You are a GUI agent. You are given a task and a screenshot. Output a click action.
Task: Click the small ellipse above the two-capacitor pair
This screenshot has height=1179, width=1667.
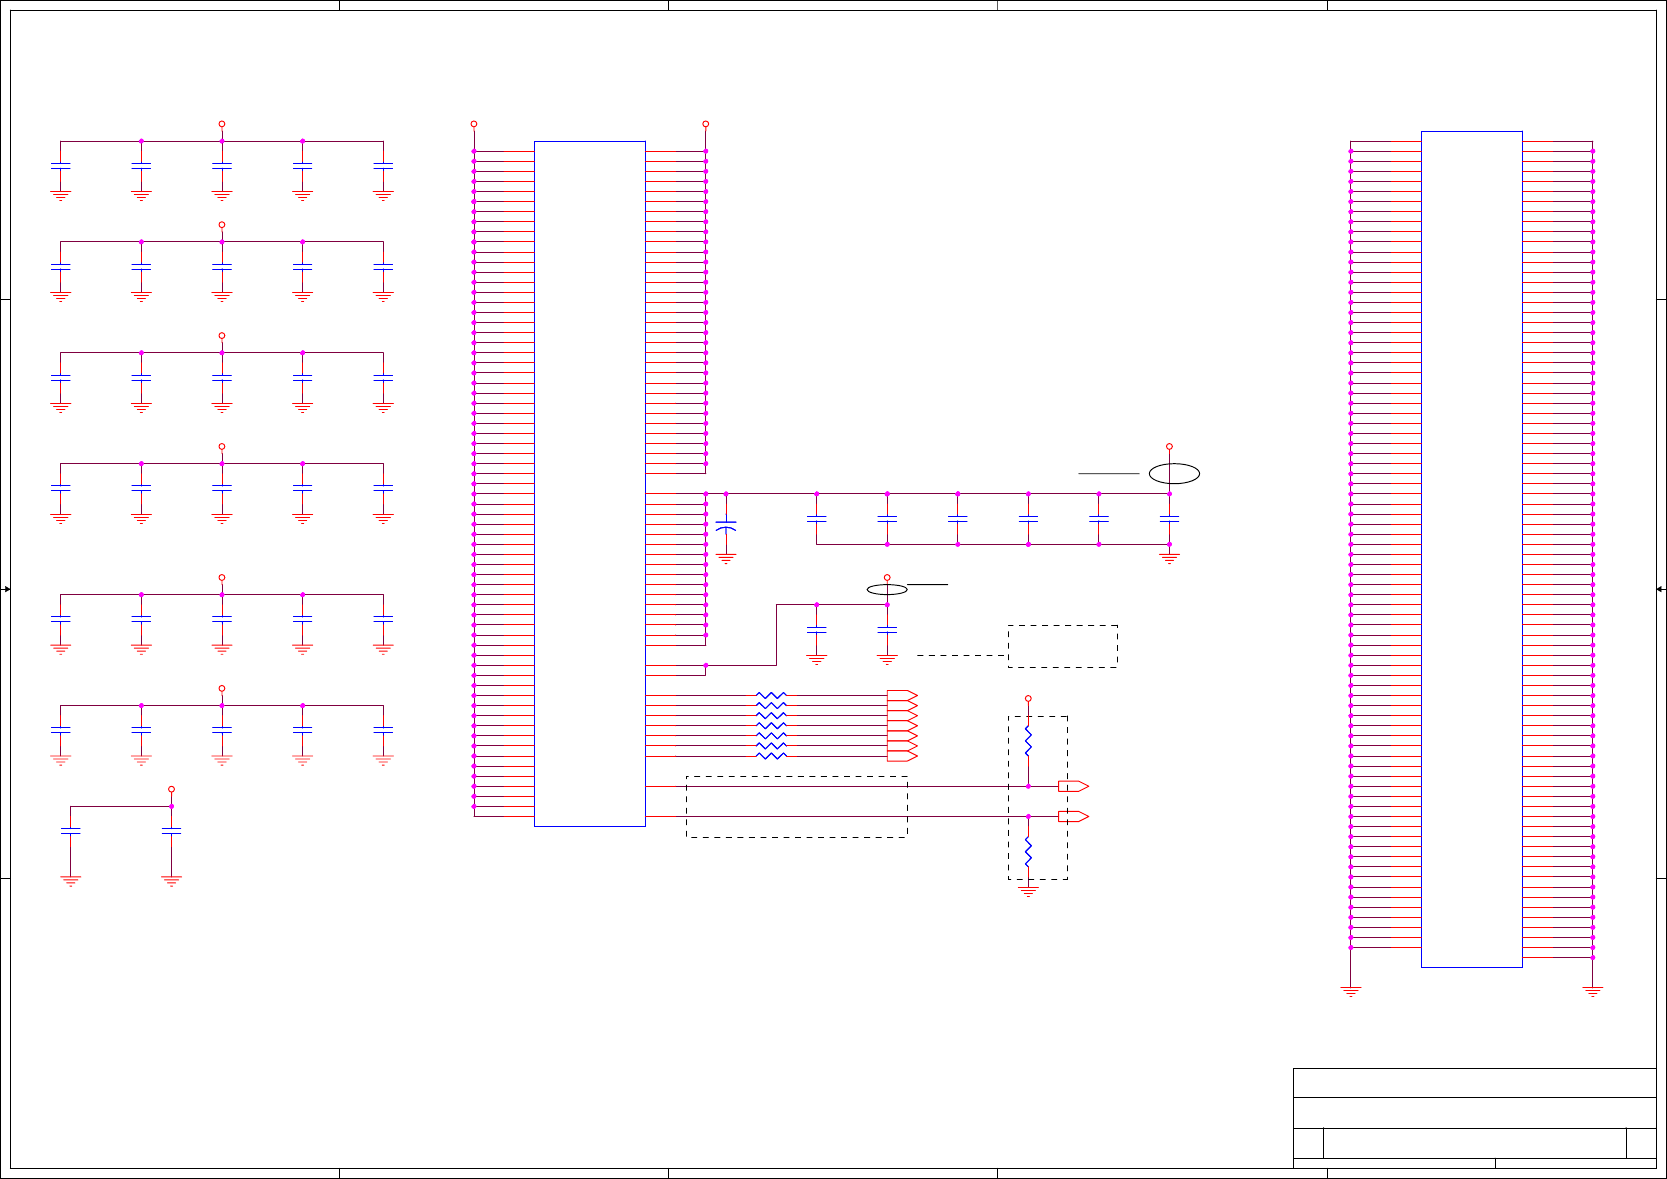click(x=887, y=589)
